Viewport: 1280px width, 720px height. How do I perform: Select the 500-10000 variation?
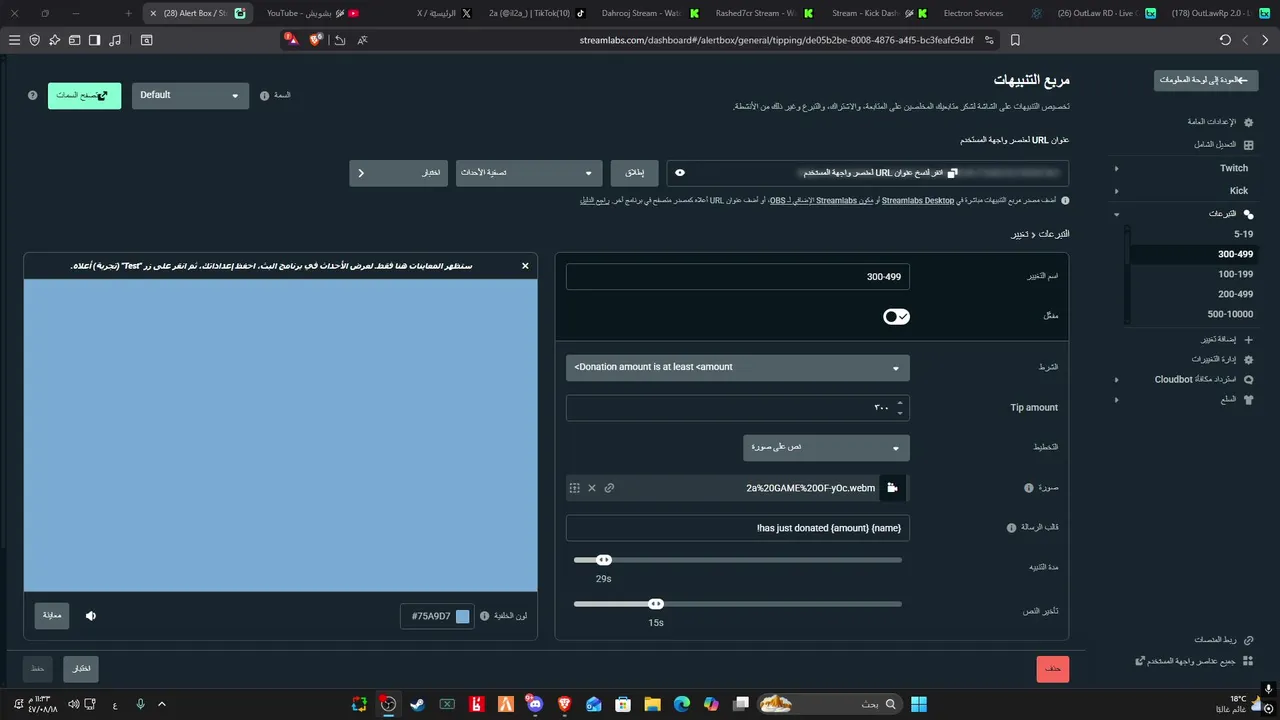(1230, 314)
